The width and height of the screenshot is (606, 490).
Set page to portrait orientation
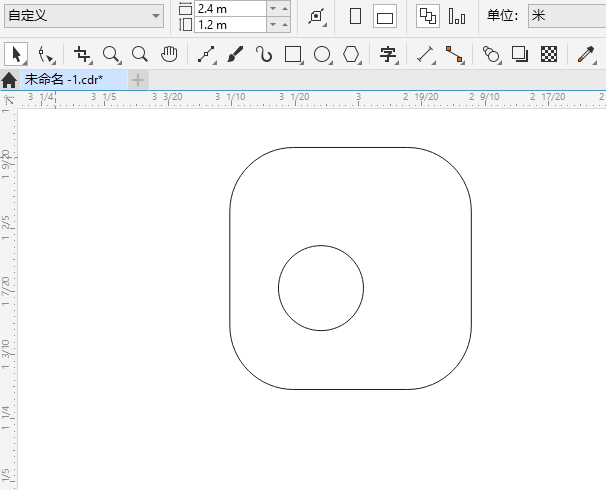click(355, 16)
